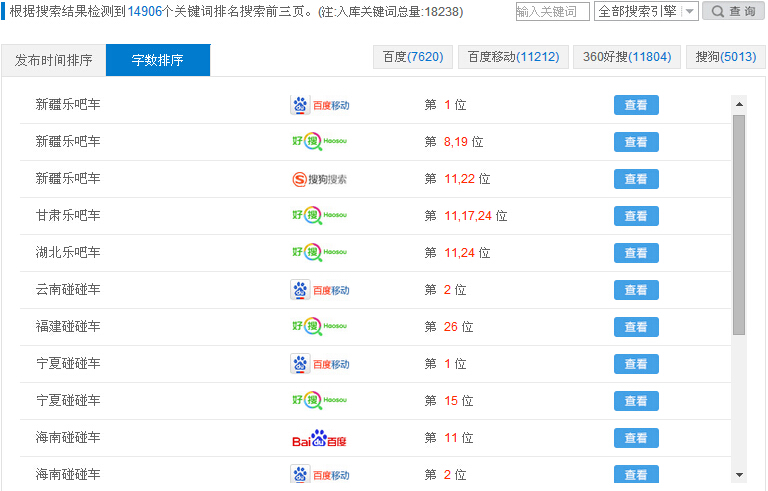The width and height of the screenshot is (768, 491).
Task: Click rank text 11,22
Action: (459, 179)
